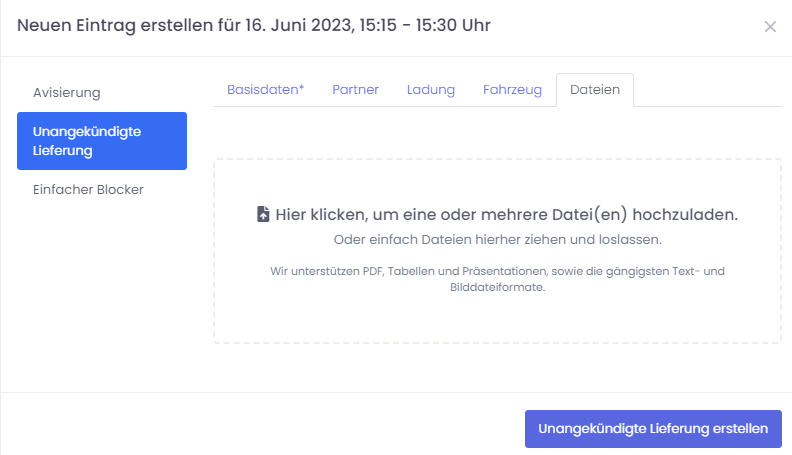This screenshot has width=792, height=455.
Task: Select Einfacher Blocker option
Action: [88, 189]
